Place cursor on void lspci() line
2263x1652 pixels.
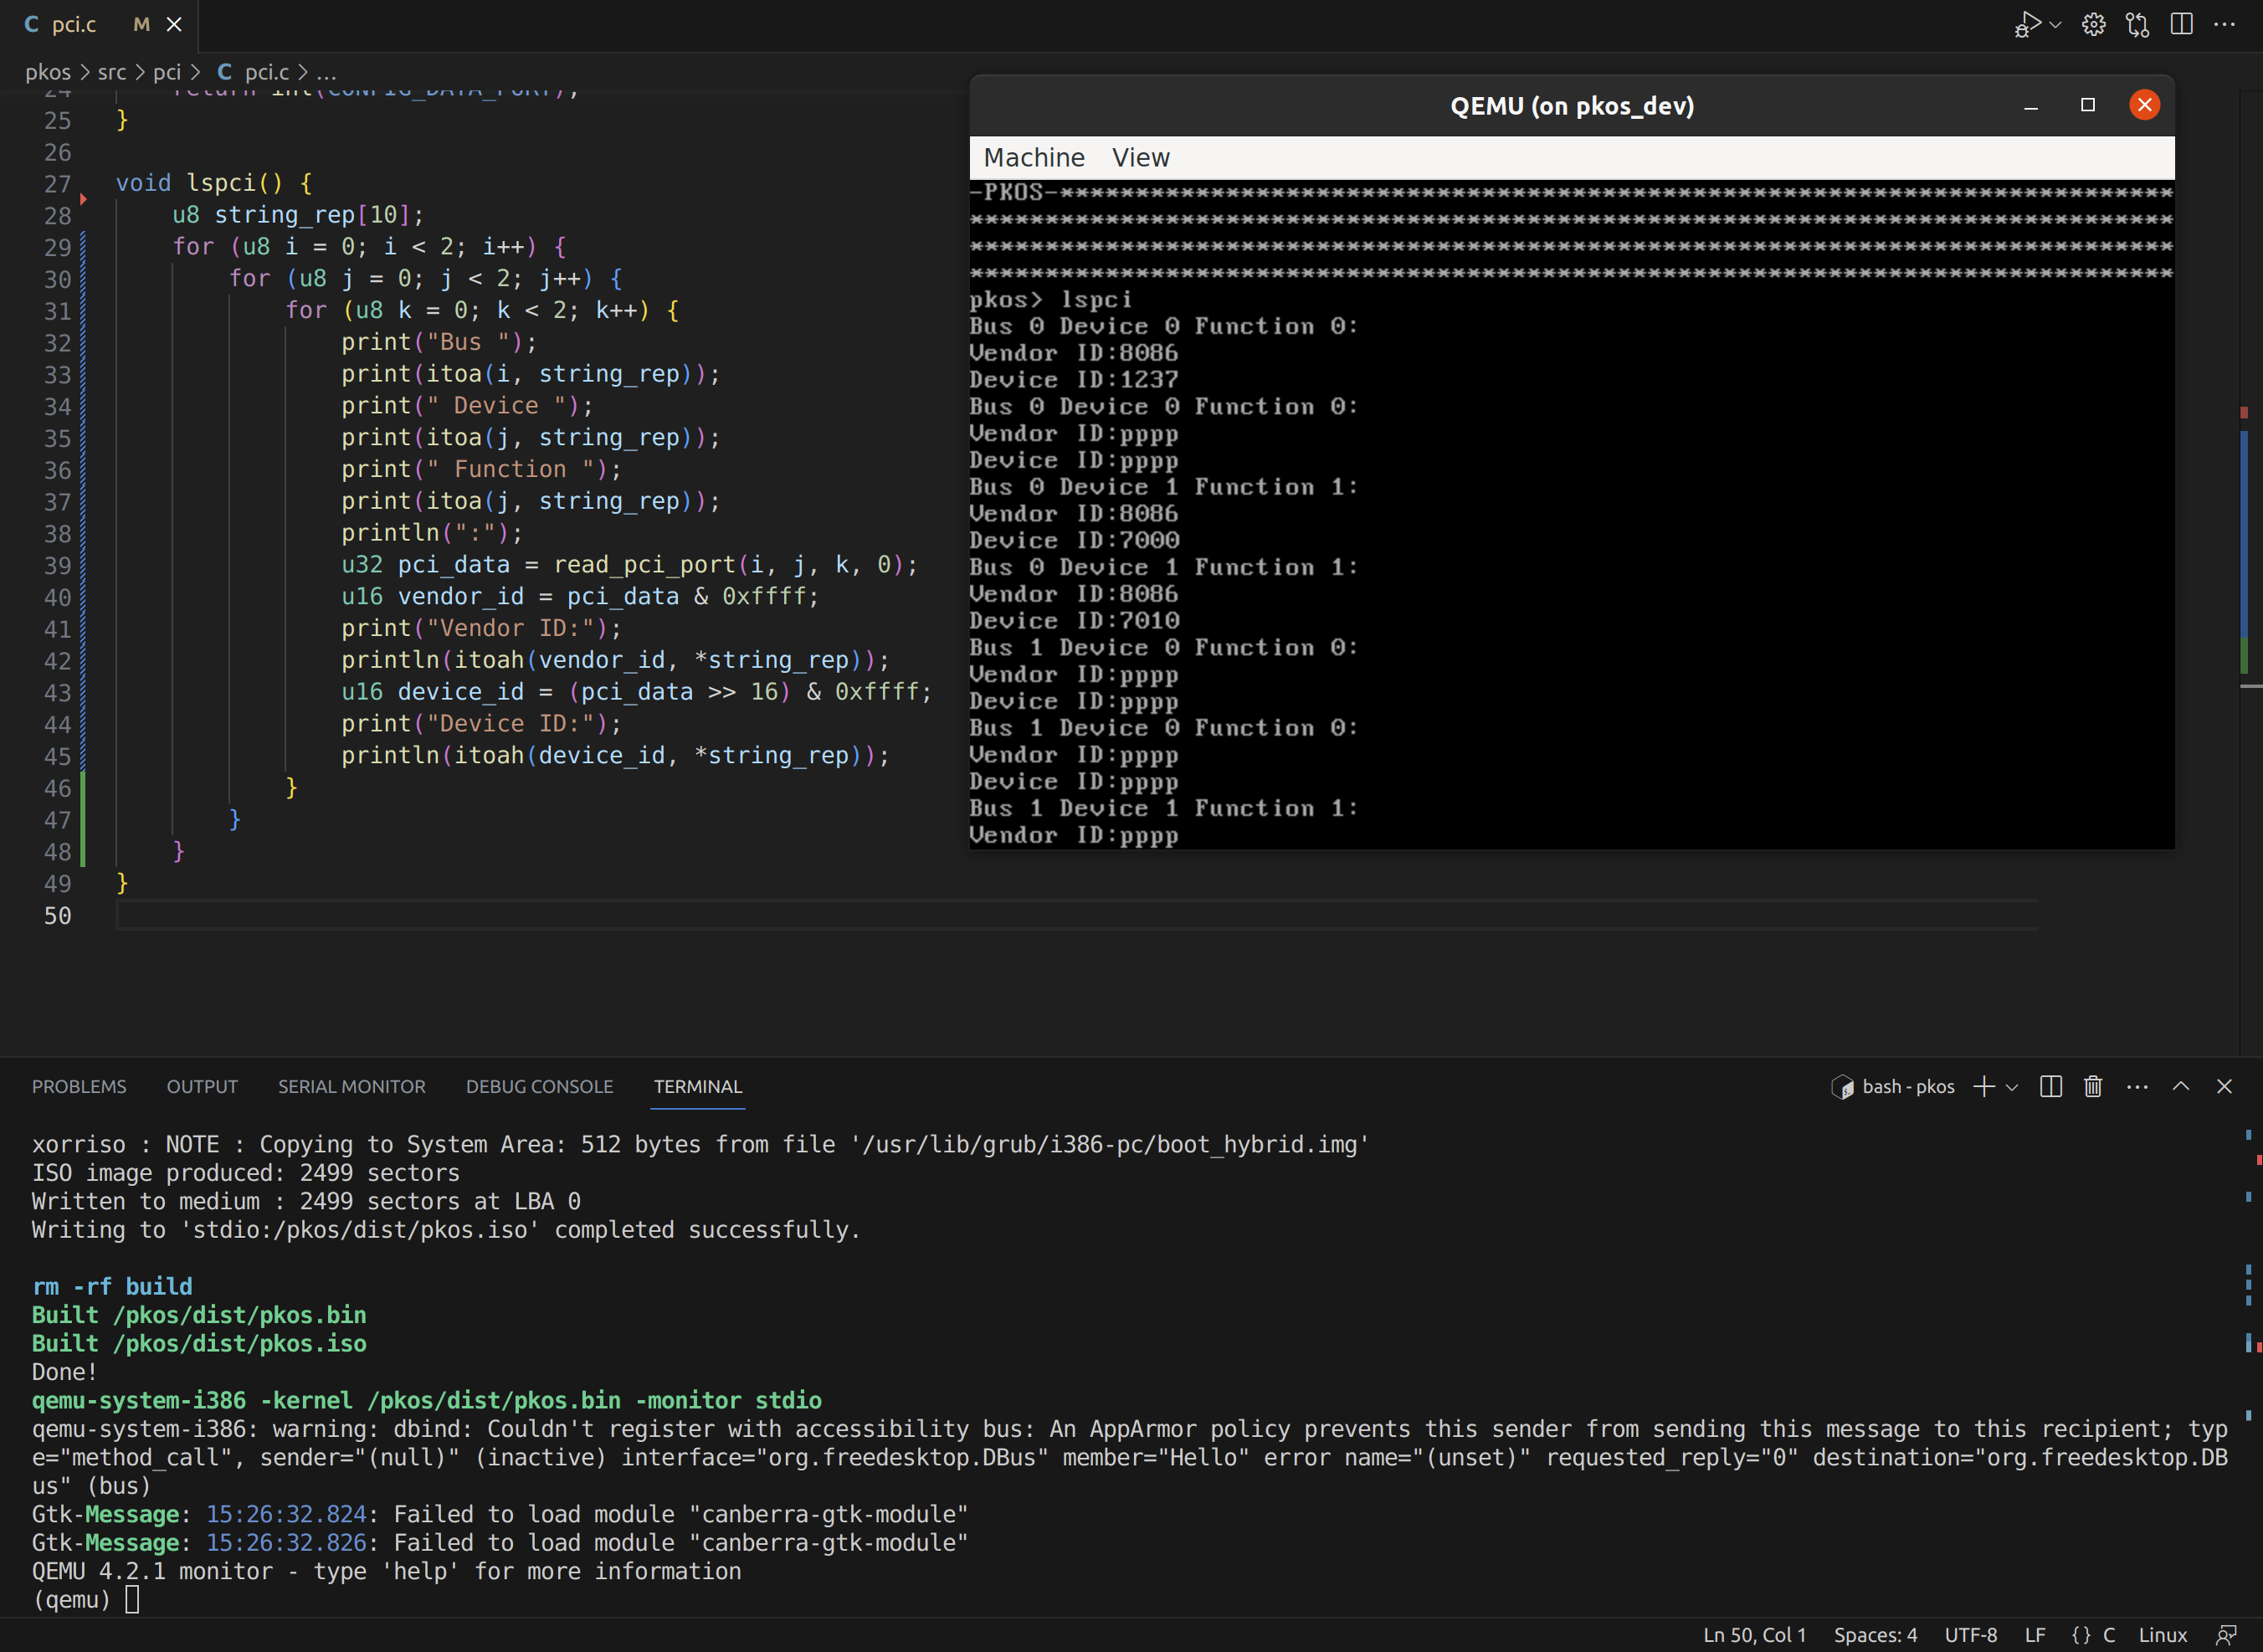(214, 183)
